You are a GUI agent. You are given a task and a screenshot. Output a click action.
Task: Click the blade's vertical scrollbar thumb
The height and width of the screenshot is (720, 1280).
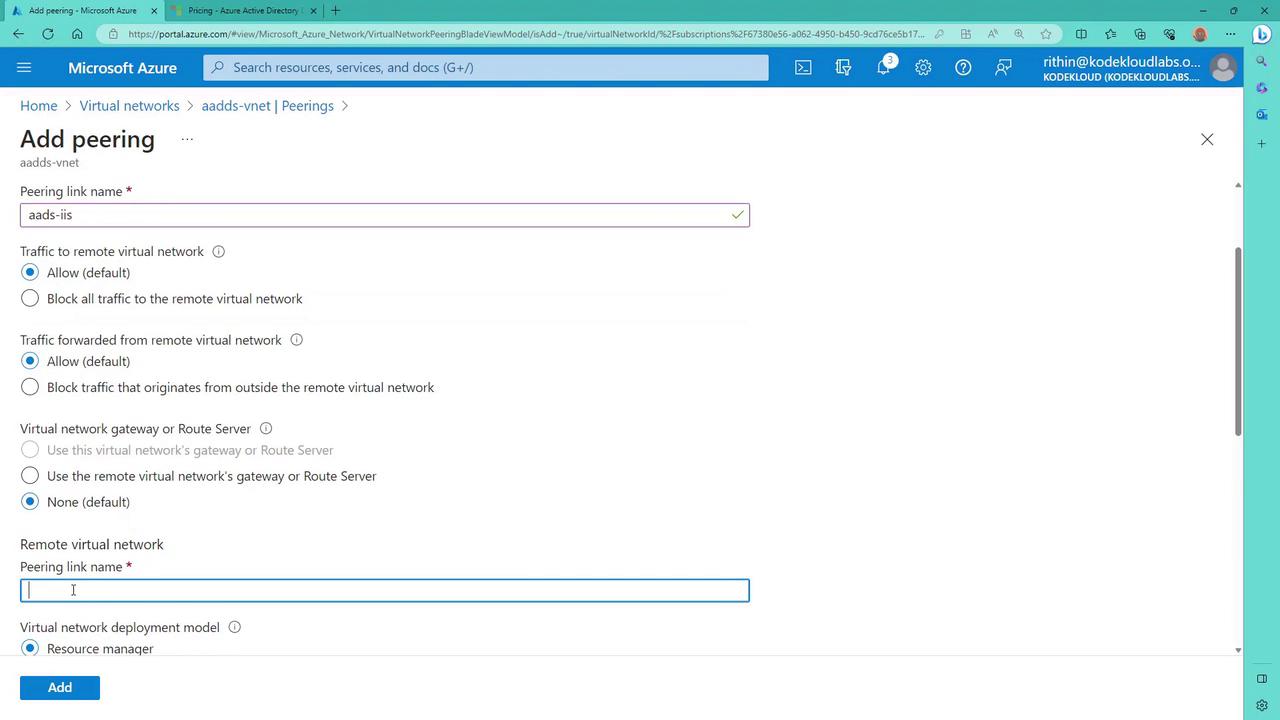pyautogui.click(x=1238, y=340)
